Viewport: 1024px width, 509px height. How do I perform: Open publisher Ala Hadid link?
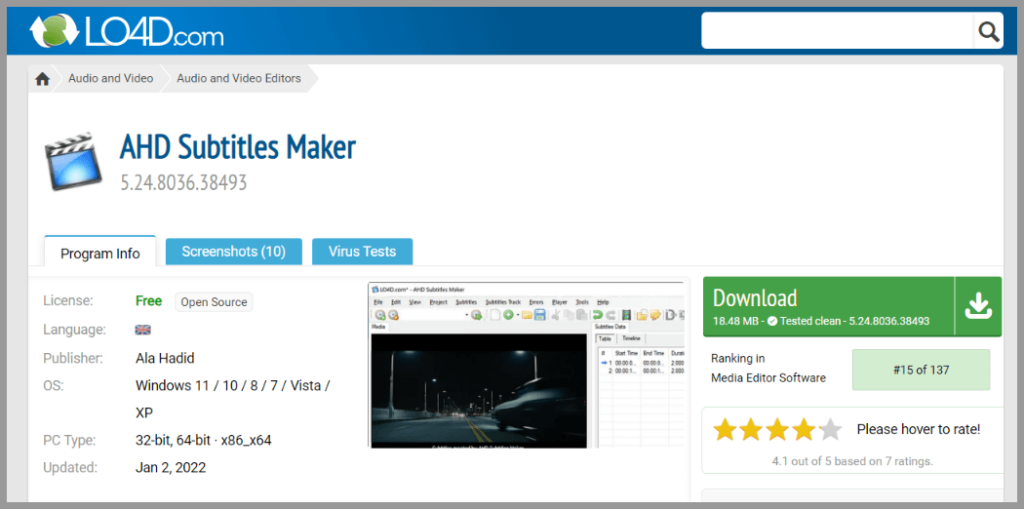(165, 359)
